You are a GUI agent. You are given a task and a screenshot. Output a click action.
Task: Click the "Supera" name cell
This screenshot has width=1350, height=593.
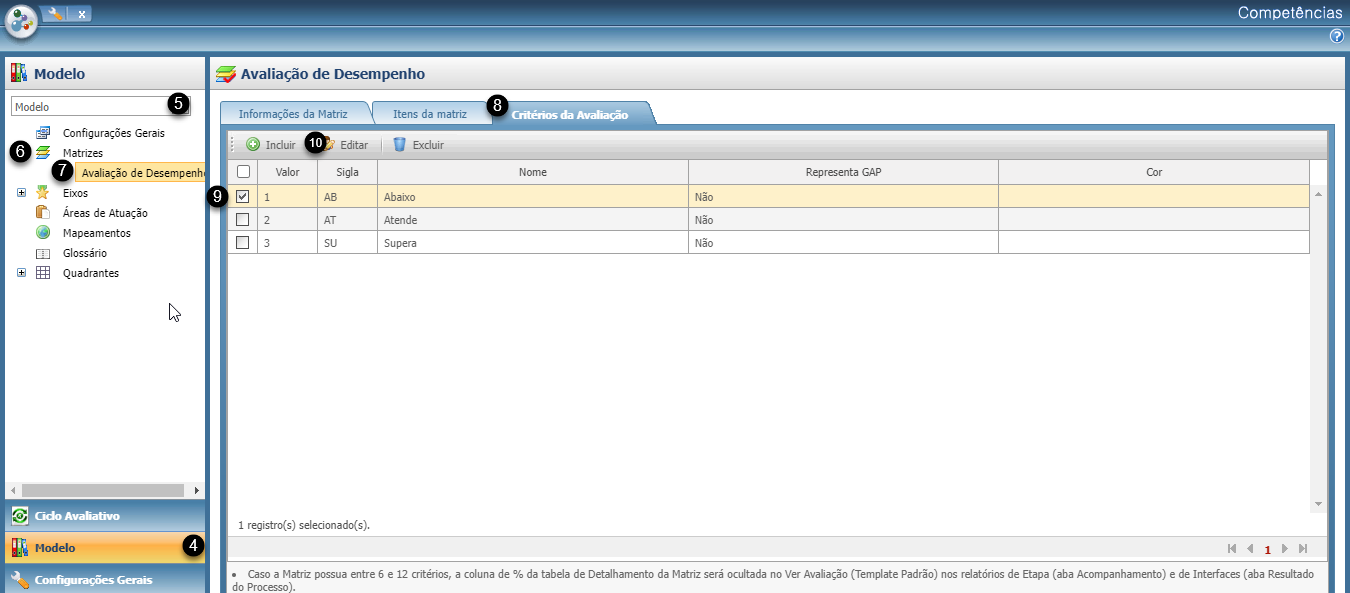coord(533,243)
